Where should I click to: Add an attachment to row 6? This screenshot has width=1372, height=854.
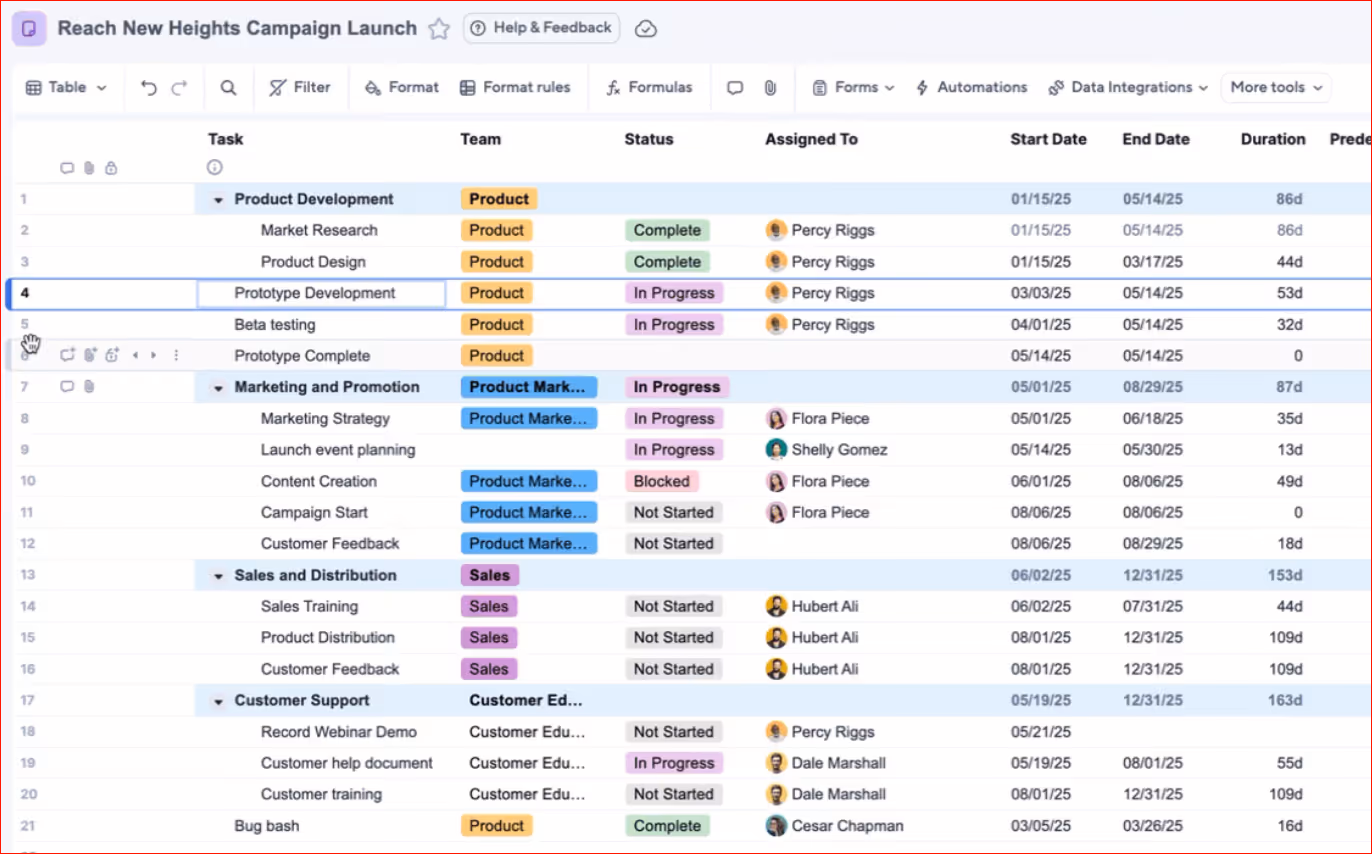(x=90, y=355)
